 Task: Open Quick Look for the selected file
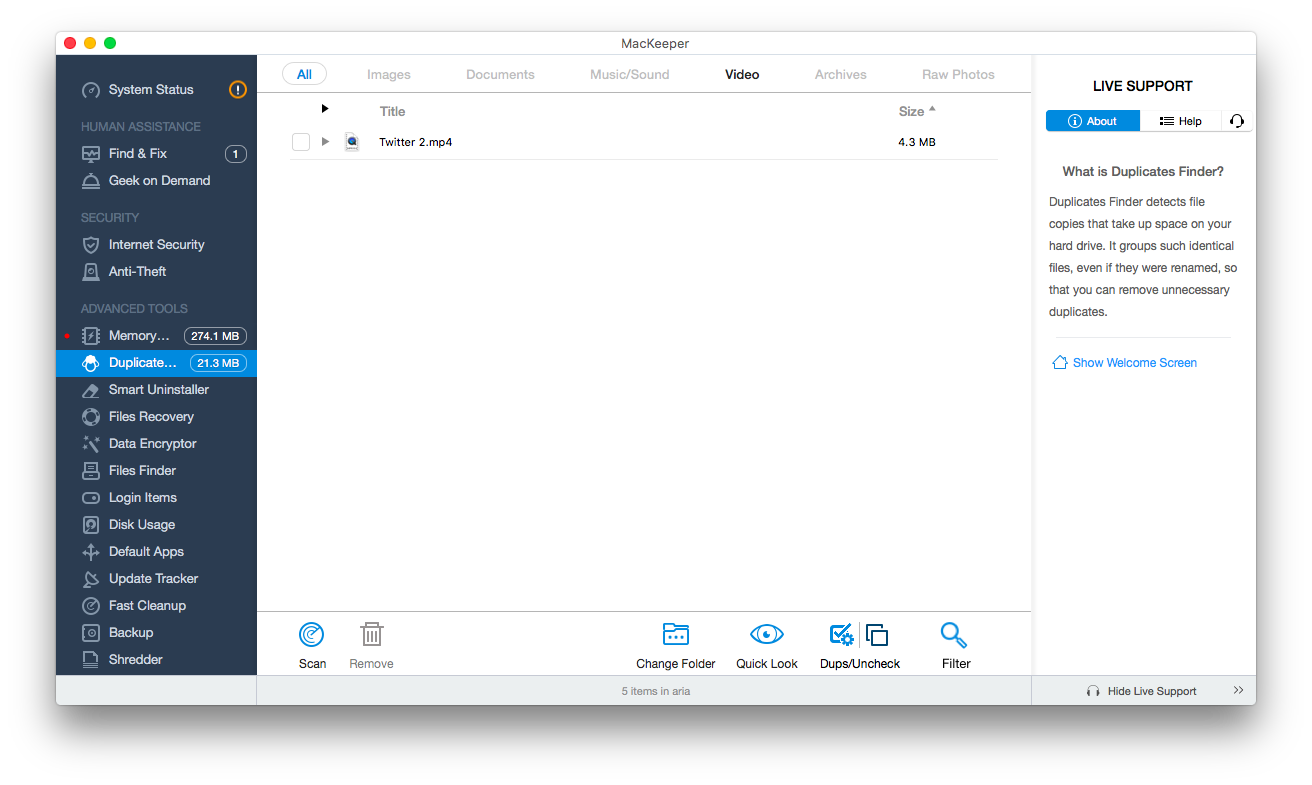pyautogui.click(x=766, y=643)
